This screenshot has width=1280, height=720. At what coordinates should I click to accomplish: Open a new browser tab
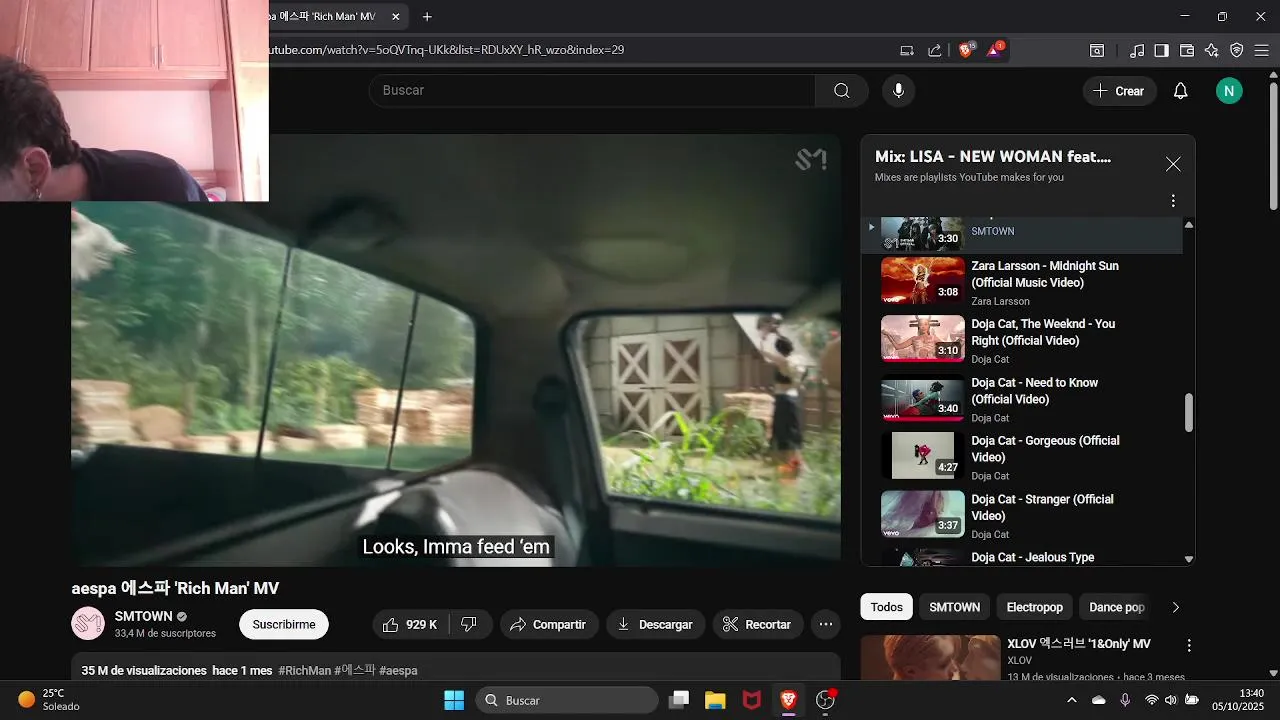point(427,17)
